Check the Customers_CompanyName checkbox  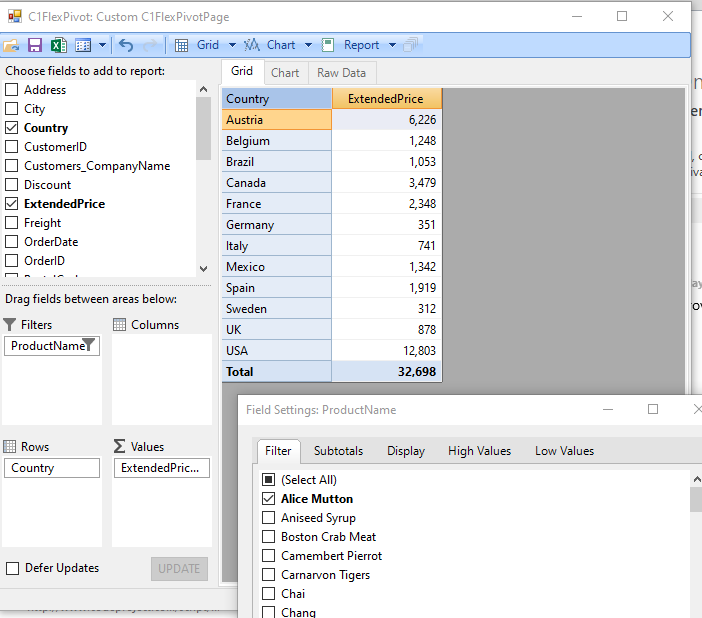pos(12,166)
